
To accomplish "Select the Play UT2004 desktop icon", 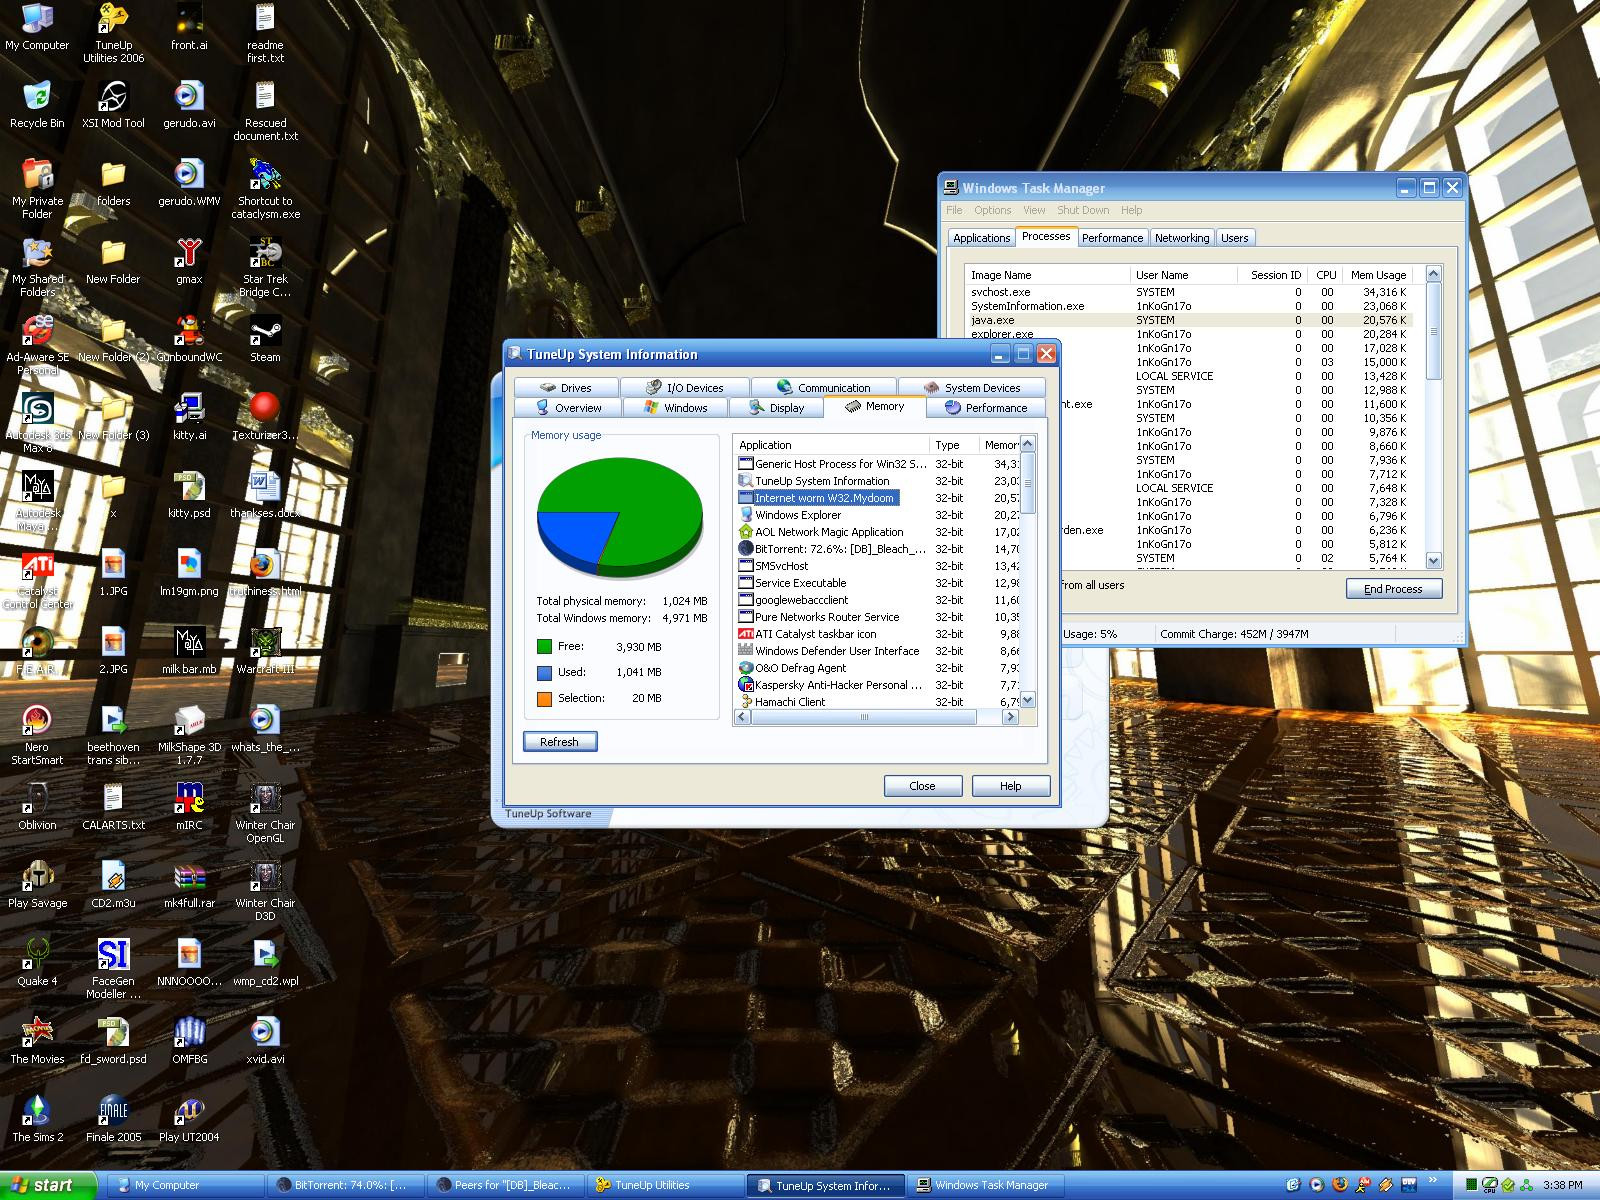I will tap(189, 1119).
